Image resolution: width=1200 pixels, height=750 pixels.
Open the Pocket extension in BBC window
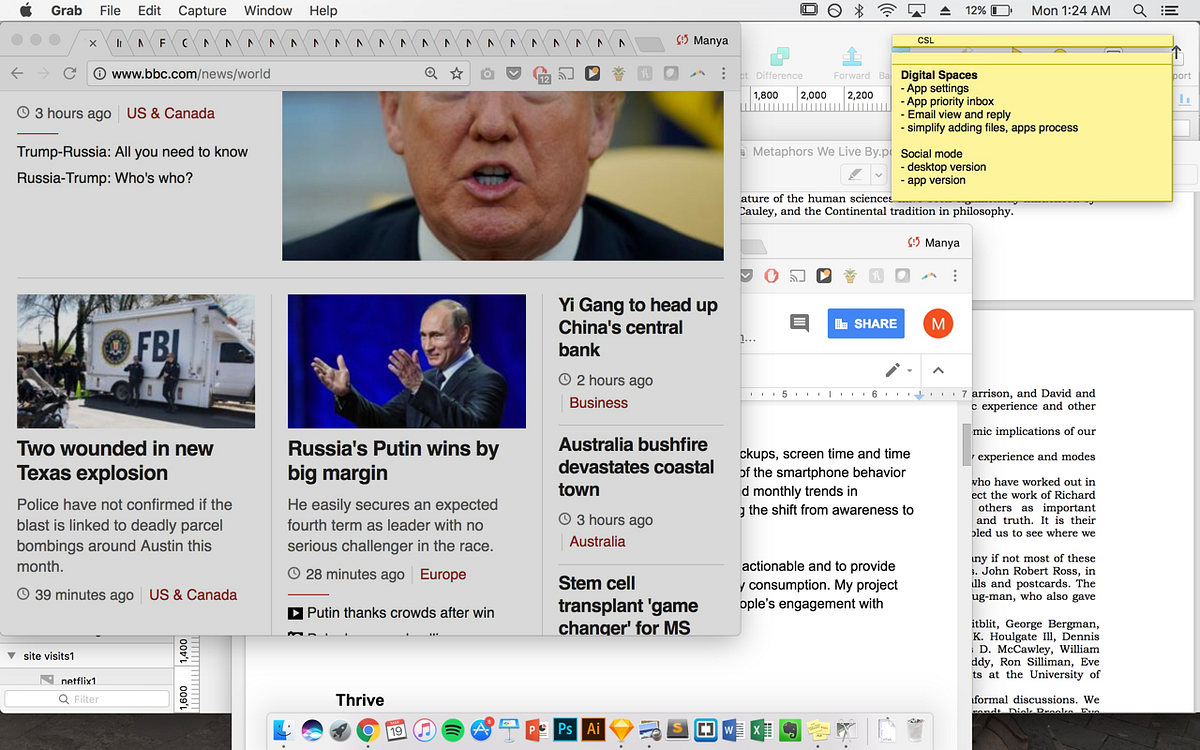click(513, 74)
